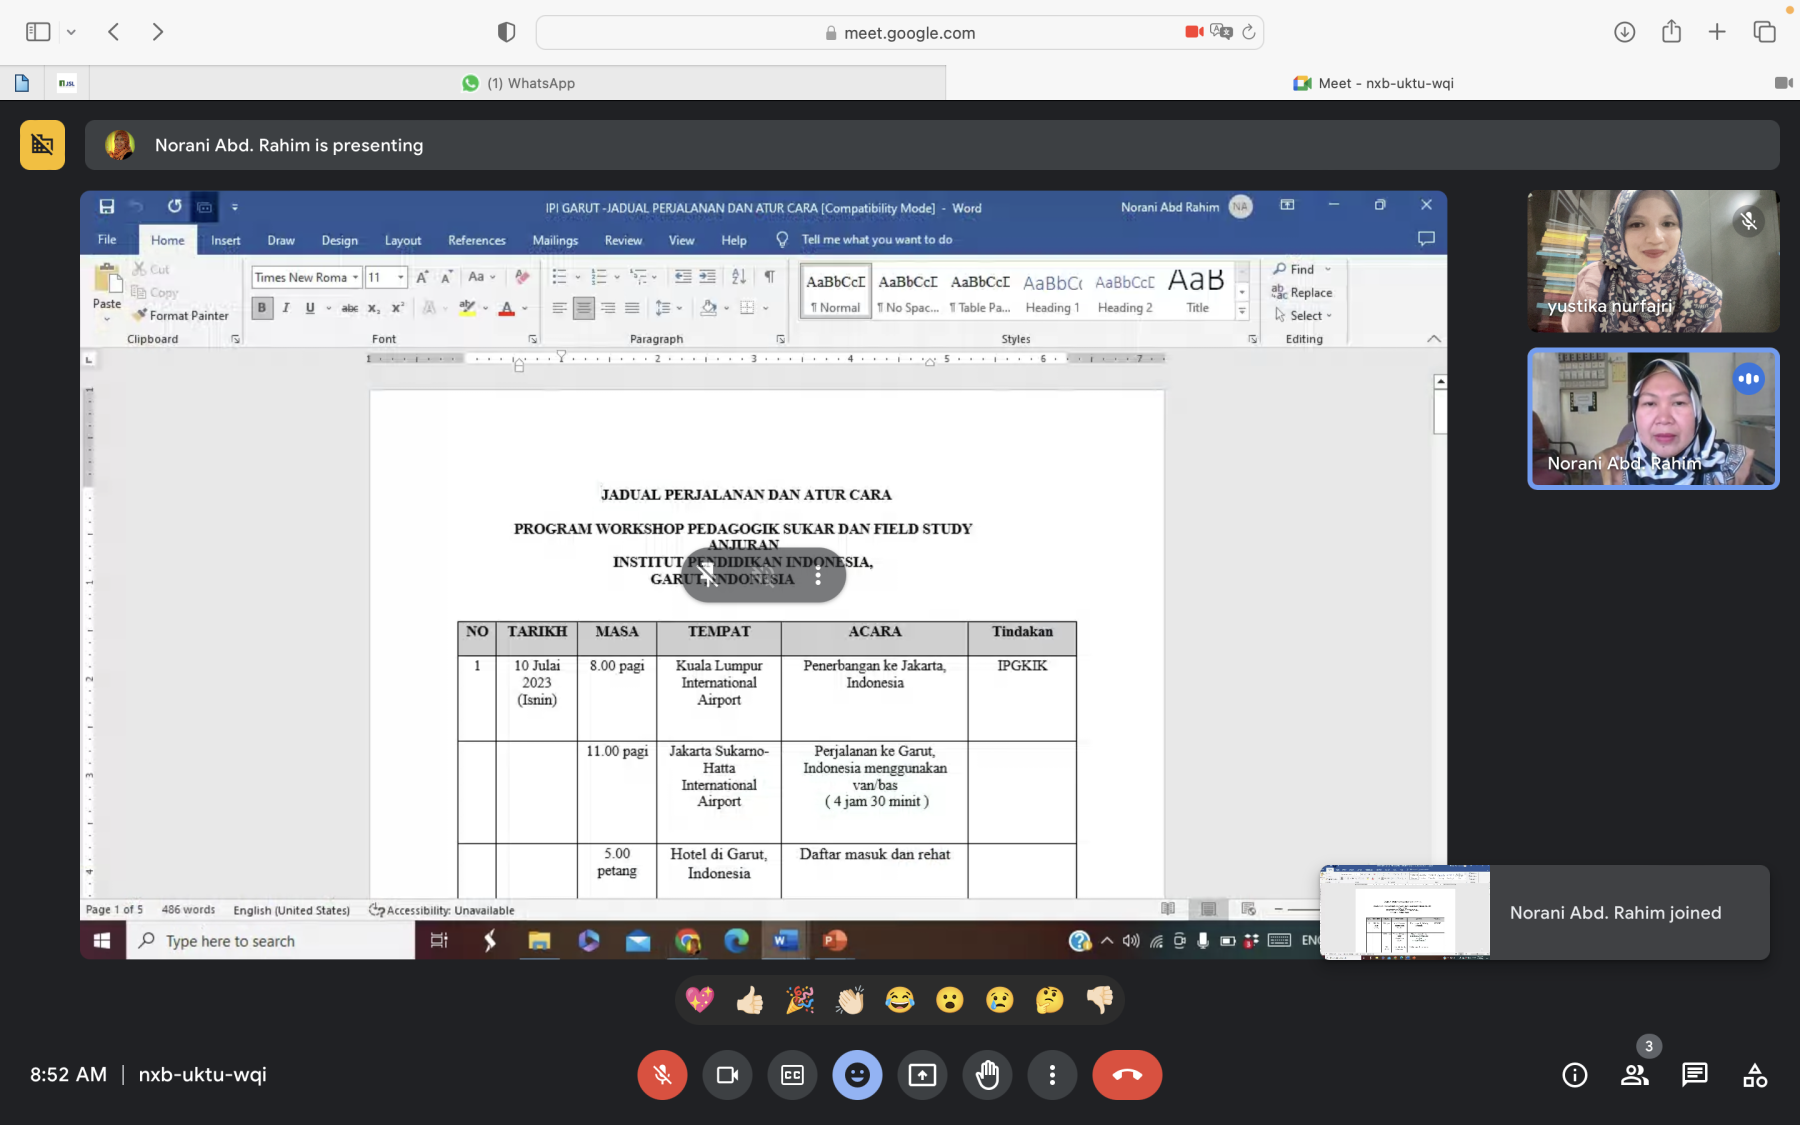Screen dimensions: 1800x1125
Task: Open translate icon in address bar
Action: (1221, 32)
